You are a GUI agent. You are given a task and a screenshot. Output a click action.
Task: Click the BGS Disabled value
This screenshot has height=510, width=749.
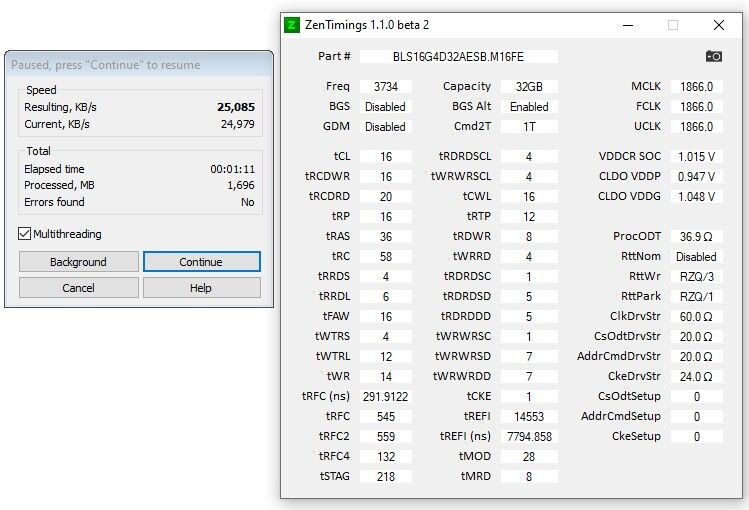(386, 106)
